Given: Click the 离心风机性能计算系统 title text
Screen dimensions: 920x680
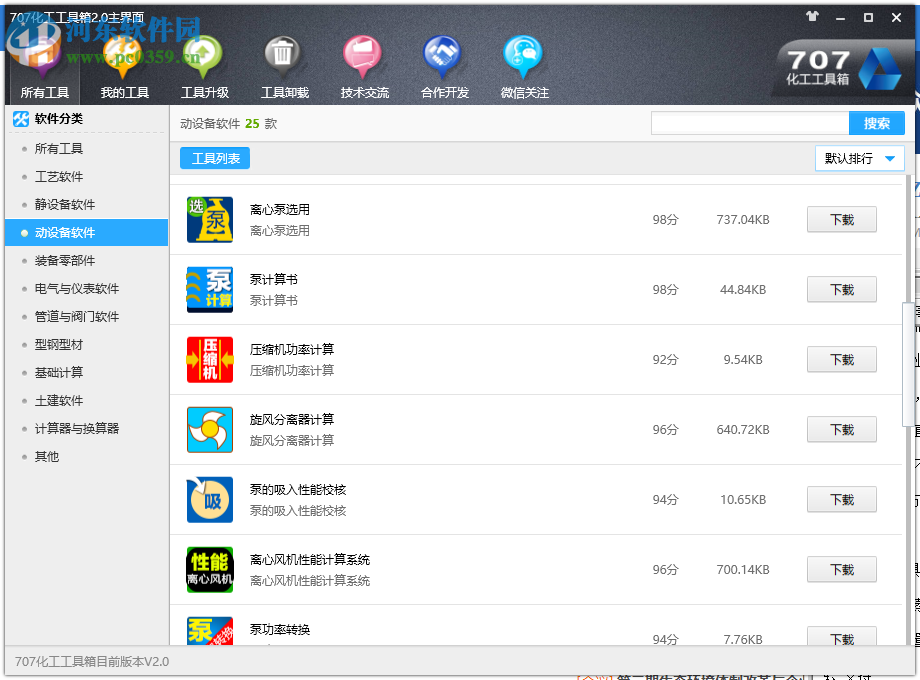Looking at the screenshot, I should coord(310,560).
